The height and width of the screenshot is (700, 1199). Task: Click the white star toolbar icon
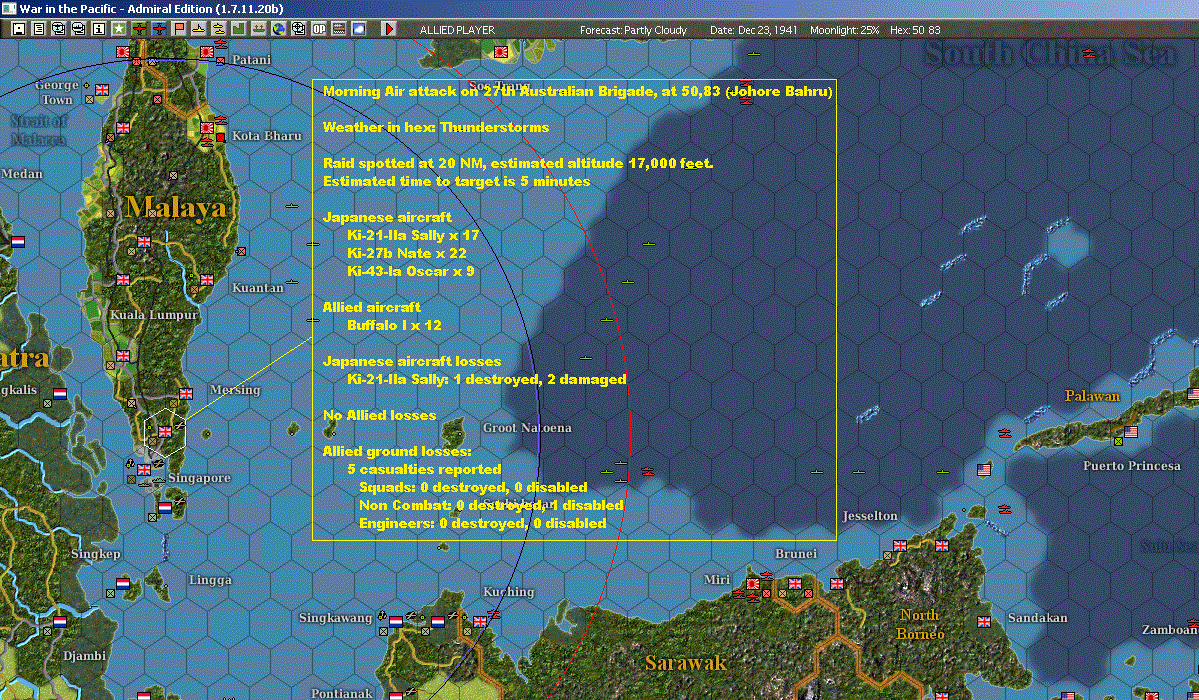pyautogui.click(x=119, y=29)
